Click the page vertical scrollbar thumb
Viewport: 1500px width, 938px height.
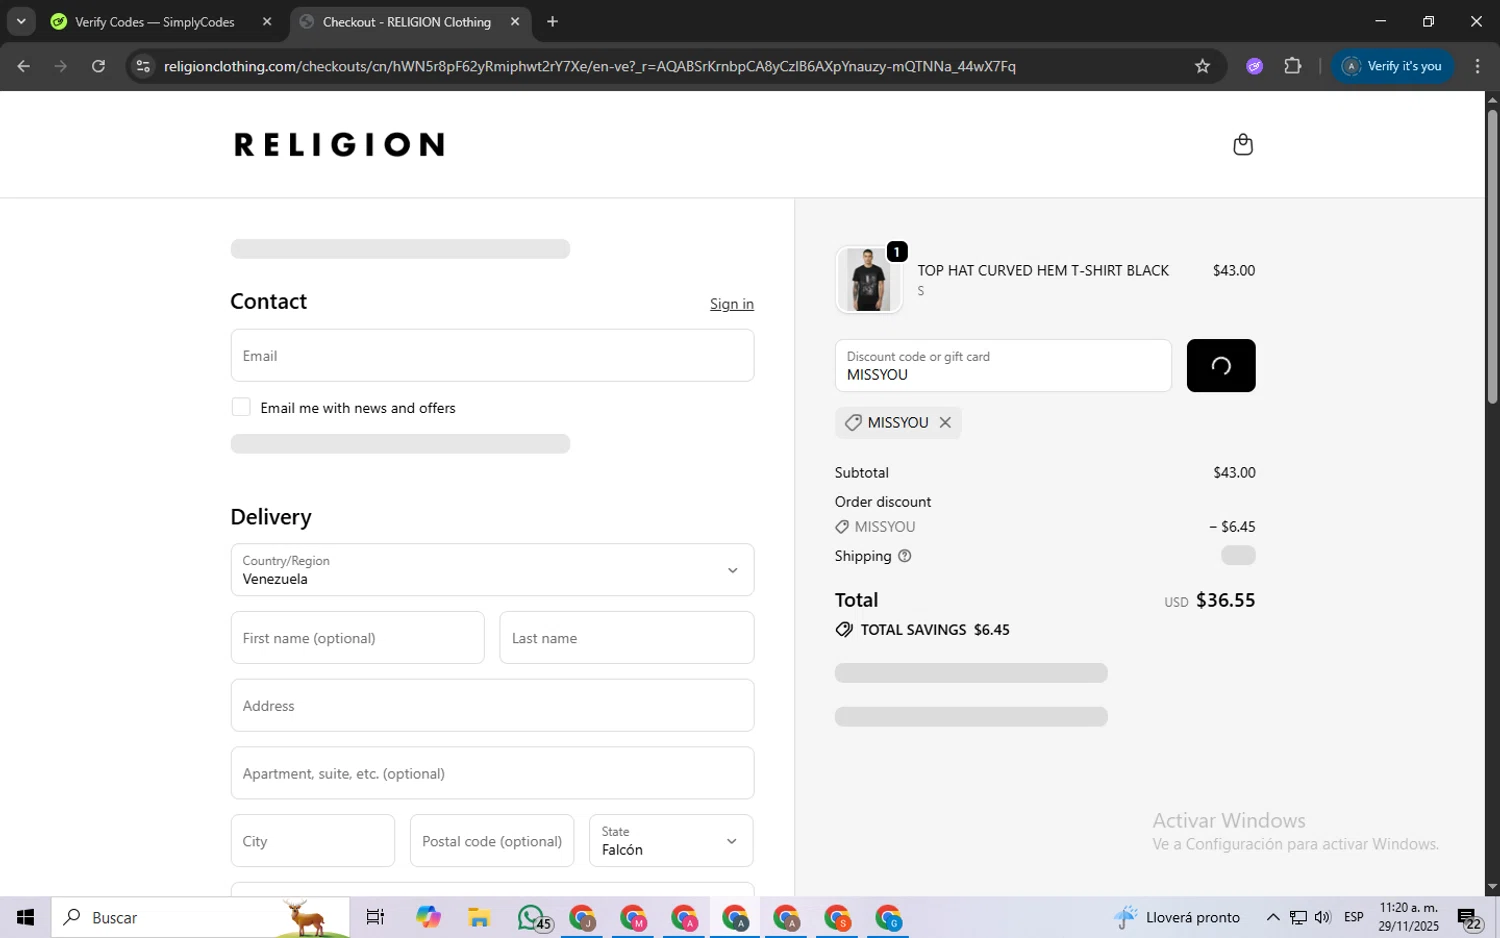click(1492, 255)
